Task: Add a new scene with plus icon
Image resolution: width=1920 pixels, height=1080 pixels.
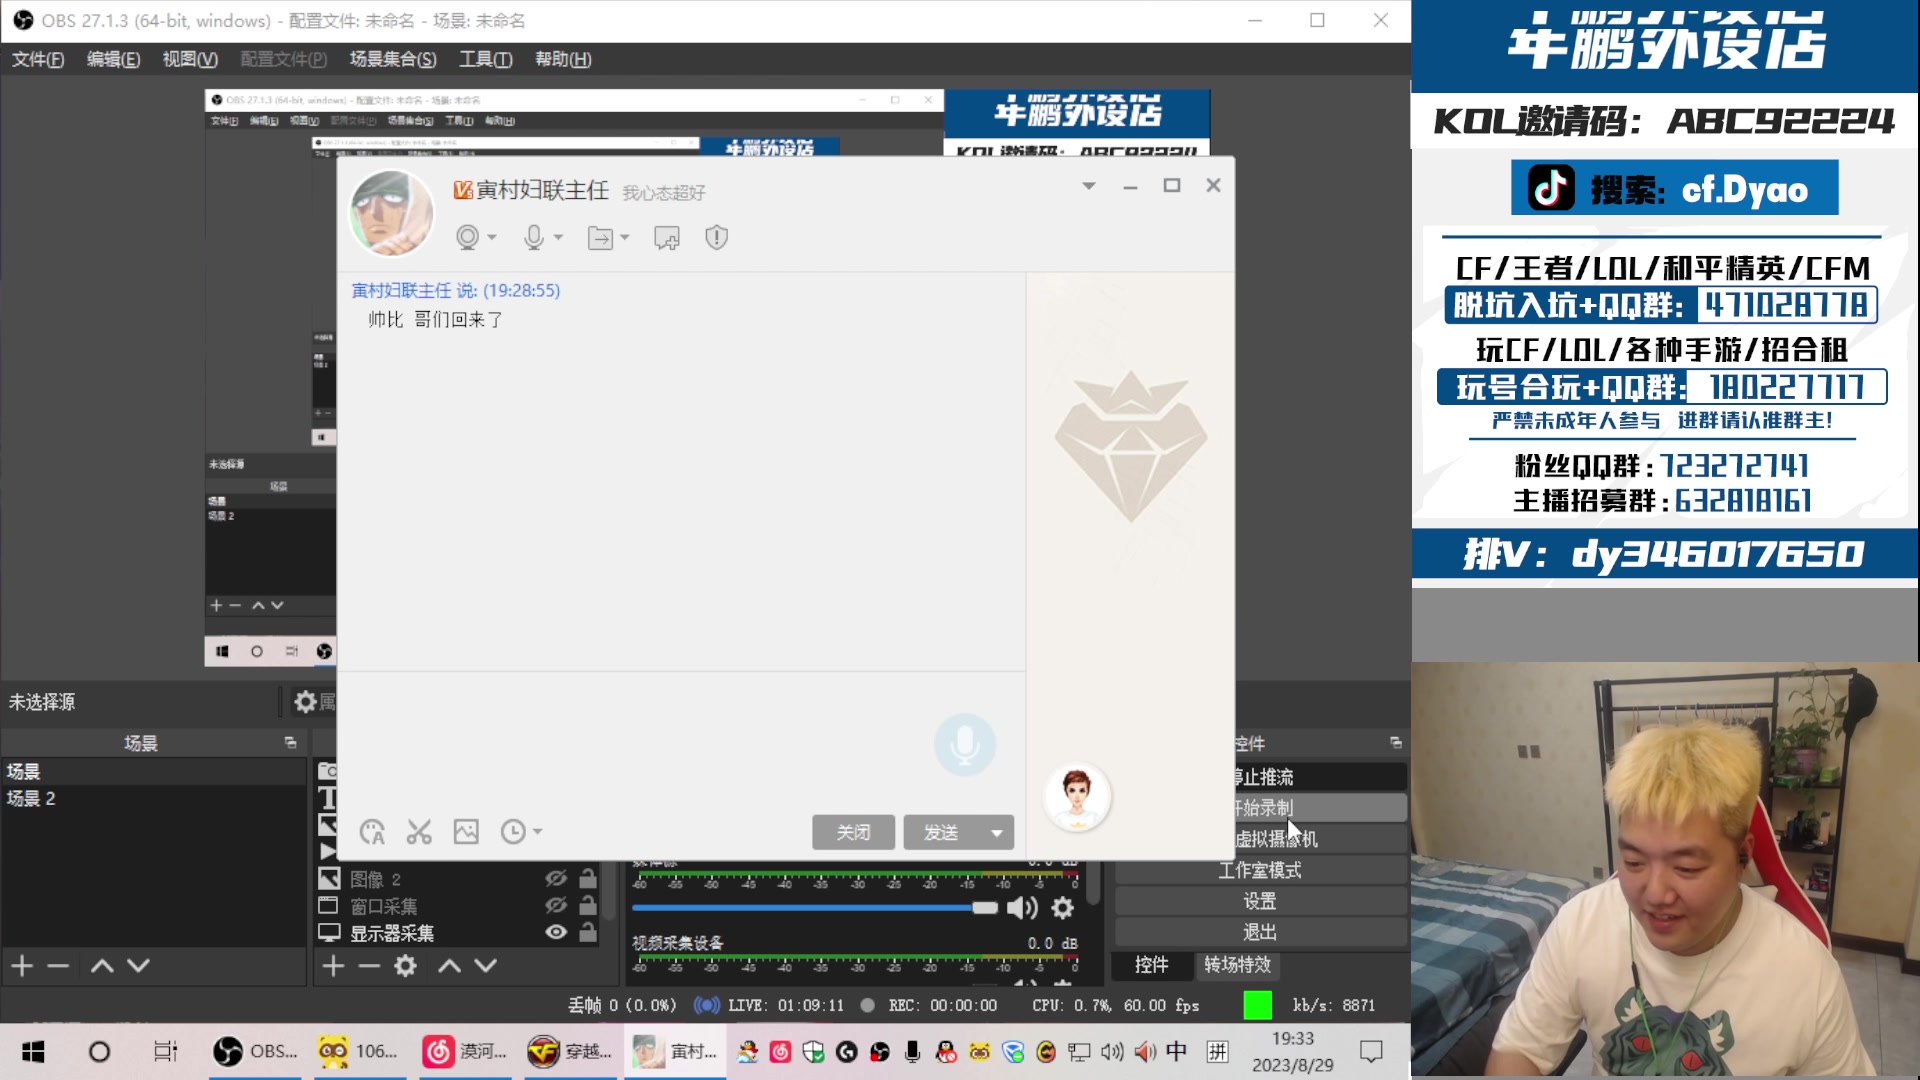Action: (x=22, y=966)
